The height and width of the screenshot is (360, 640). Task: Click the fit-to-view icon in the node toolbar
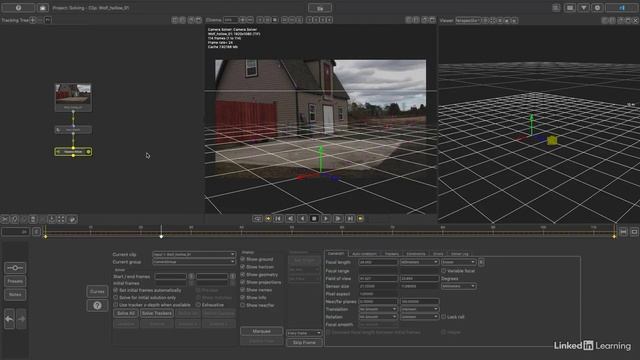coord(61,220)
